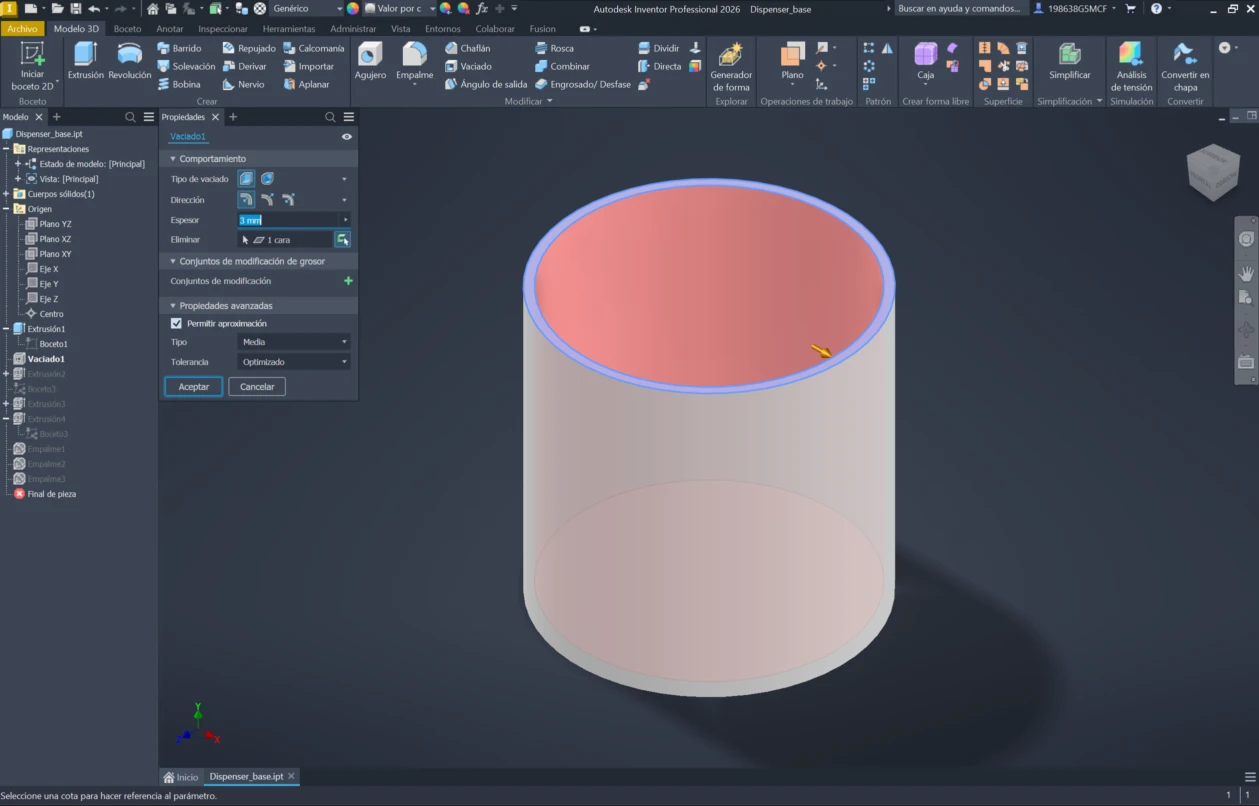Image resolution: width=1259 pixels, height=806 pixels.
Task: Select the second Dirección option
Action: point(267,200)
